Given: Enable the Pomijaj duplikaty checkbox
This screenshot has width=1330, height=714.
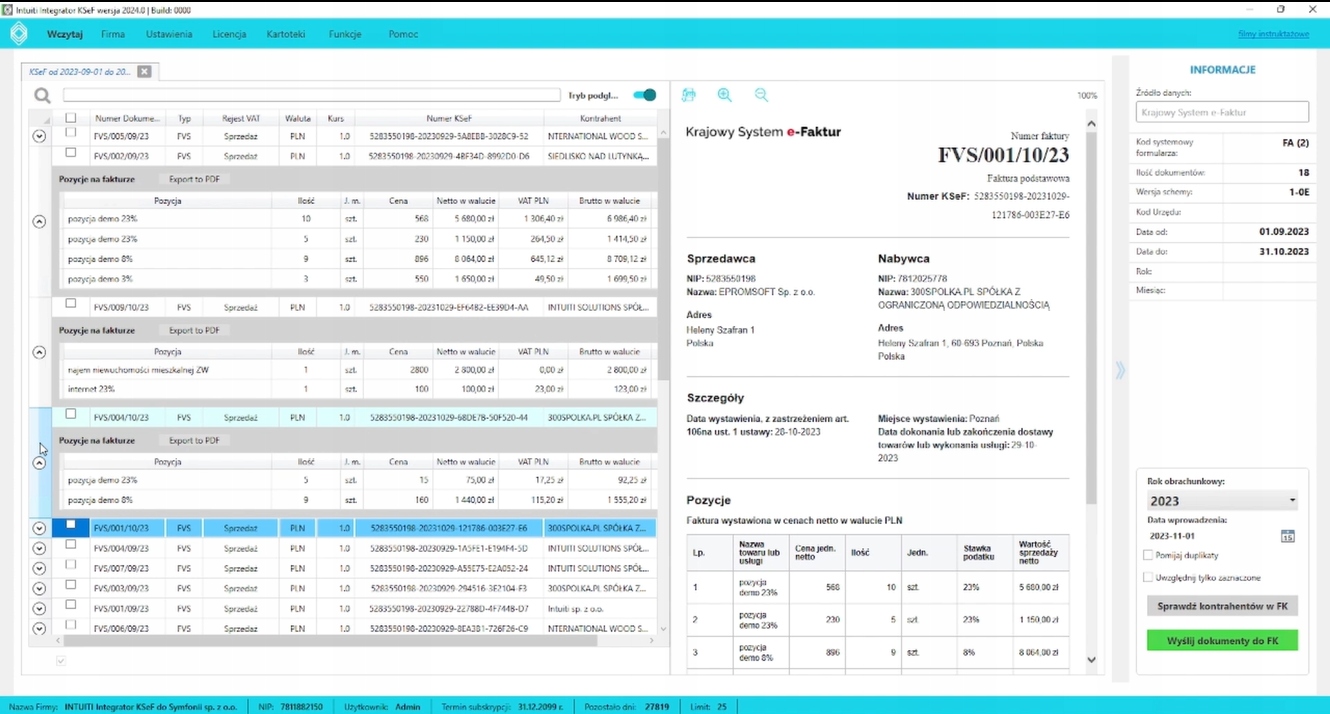Looking at the screenshot, I should pyautogui.click(x=1148, y=555).
